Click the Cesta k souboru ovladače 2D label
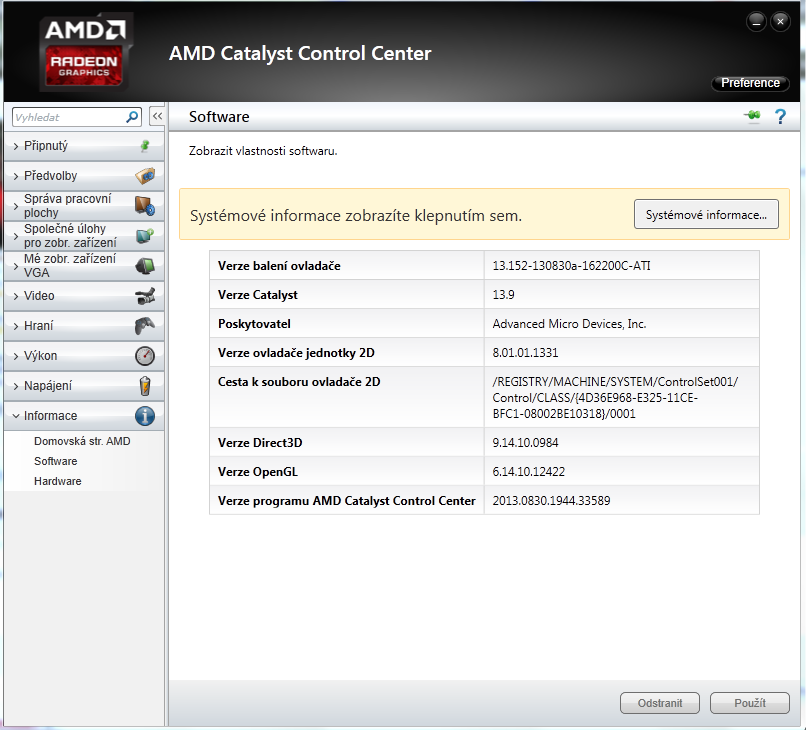This screenshot has height=730, width=806. pyautogui.click(x=299, y=381)
